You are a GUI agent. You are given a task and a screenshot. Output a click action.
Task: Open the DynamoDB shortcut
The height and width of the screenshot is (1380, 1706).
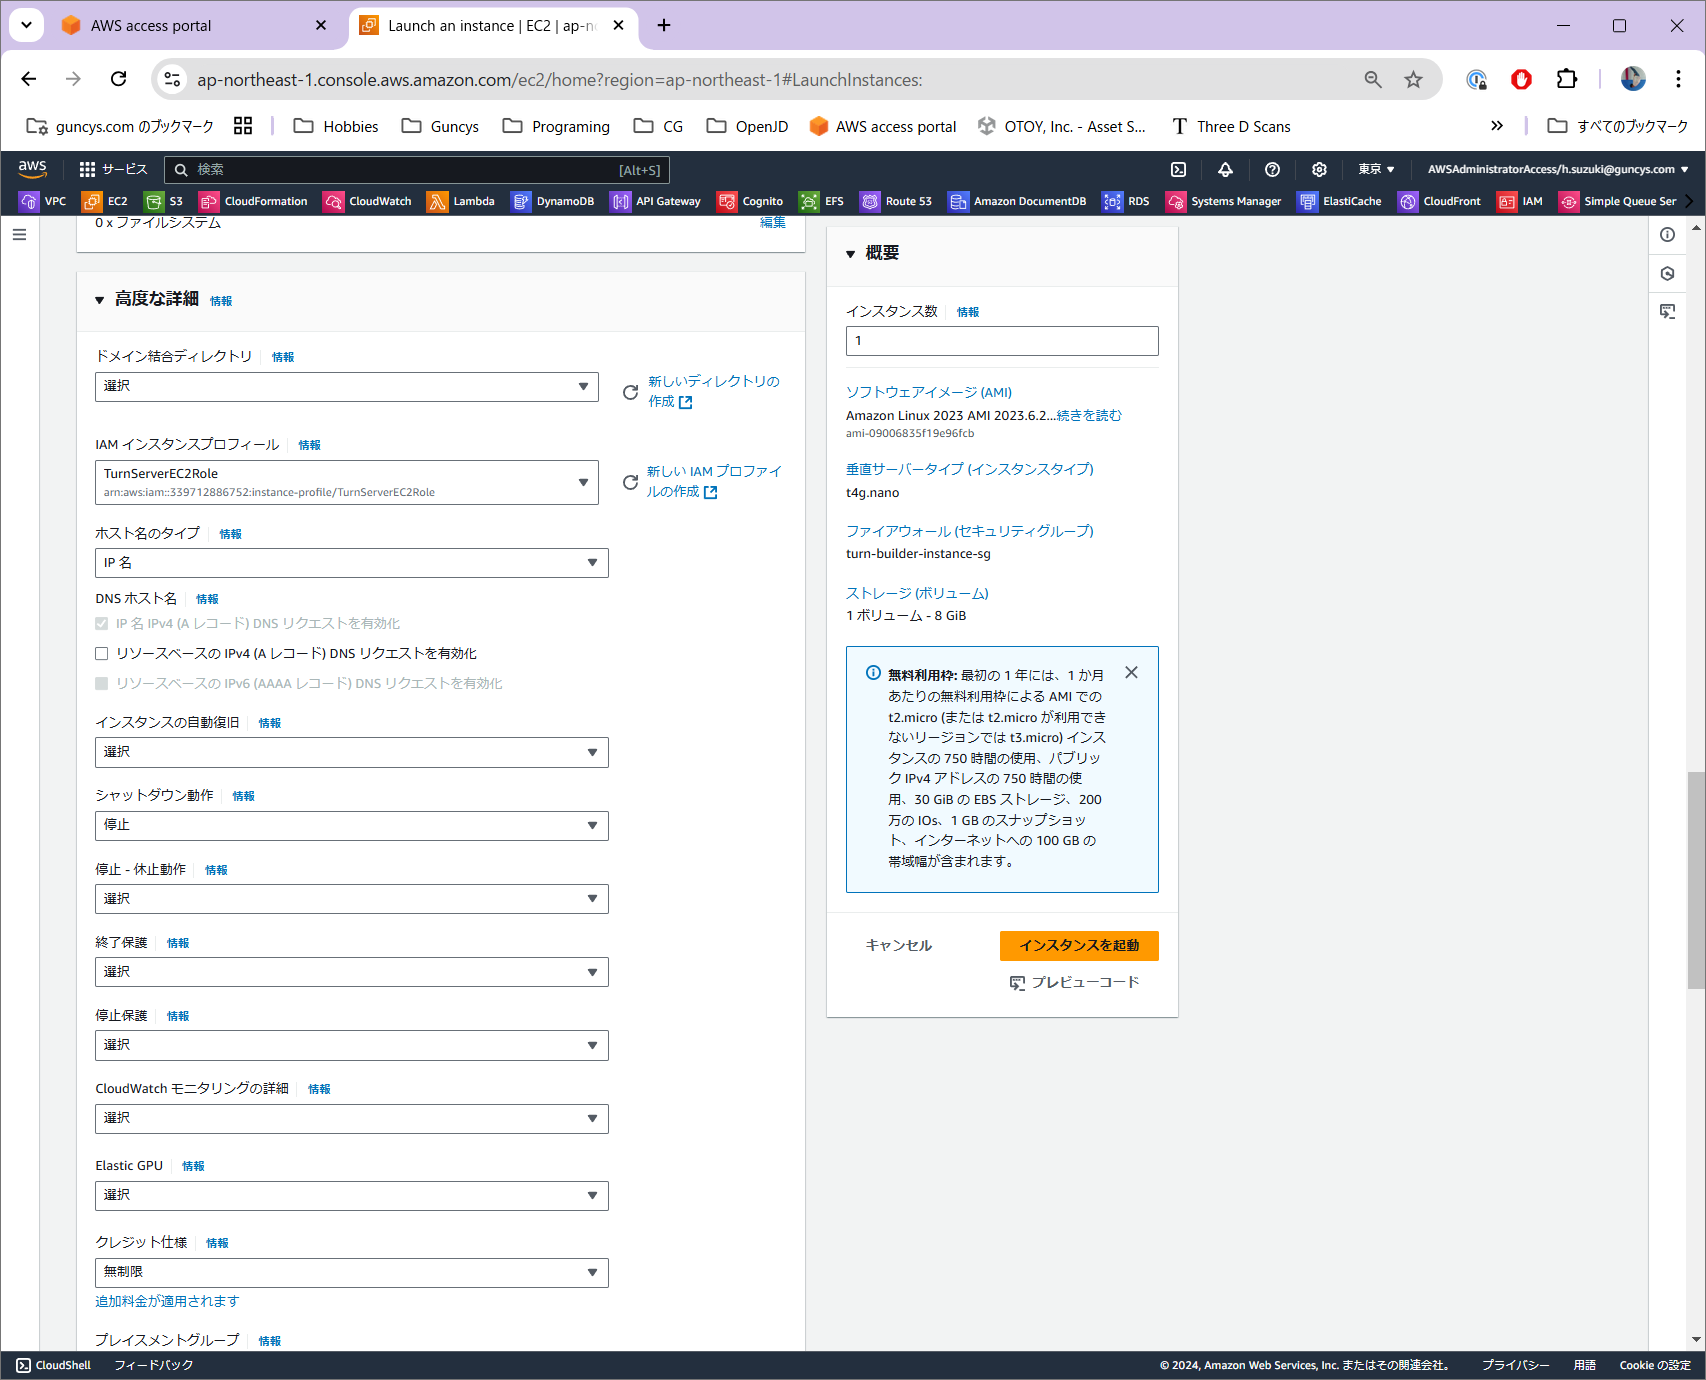(553, 201)
